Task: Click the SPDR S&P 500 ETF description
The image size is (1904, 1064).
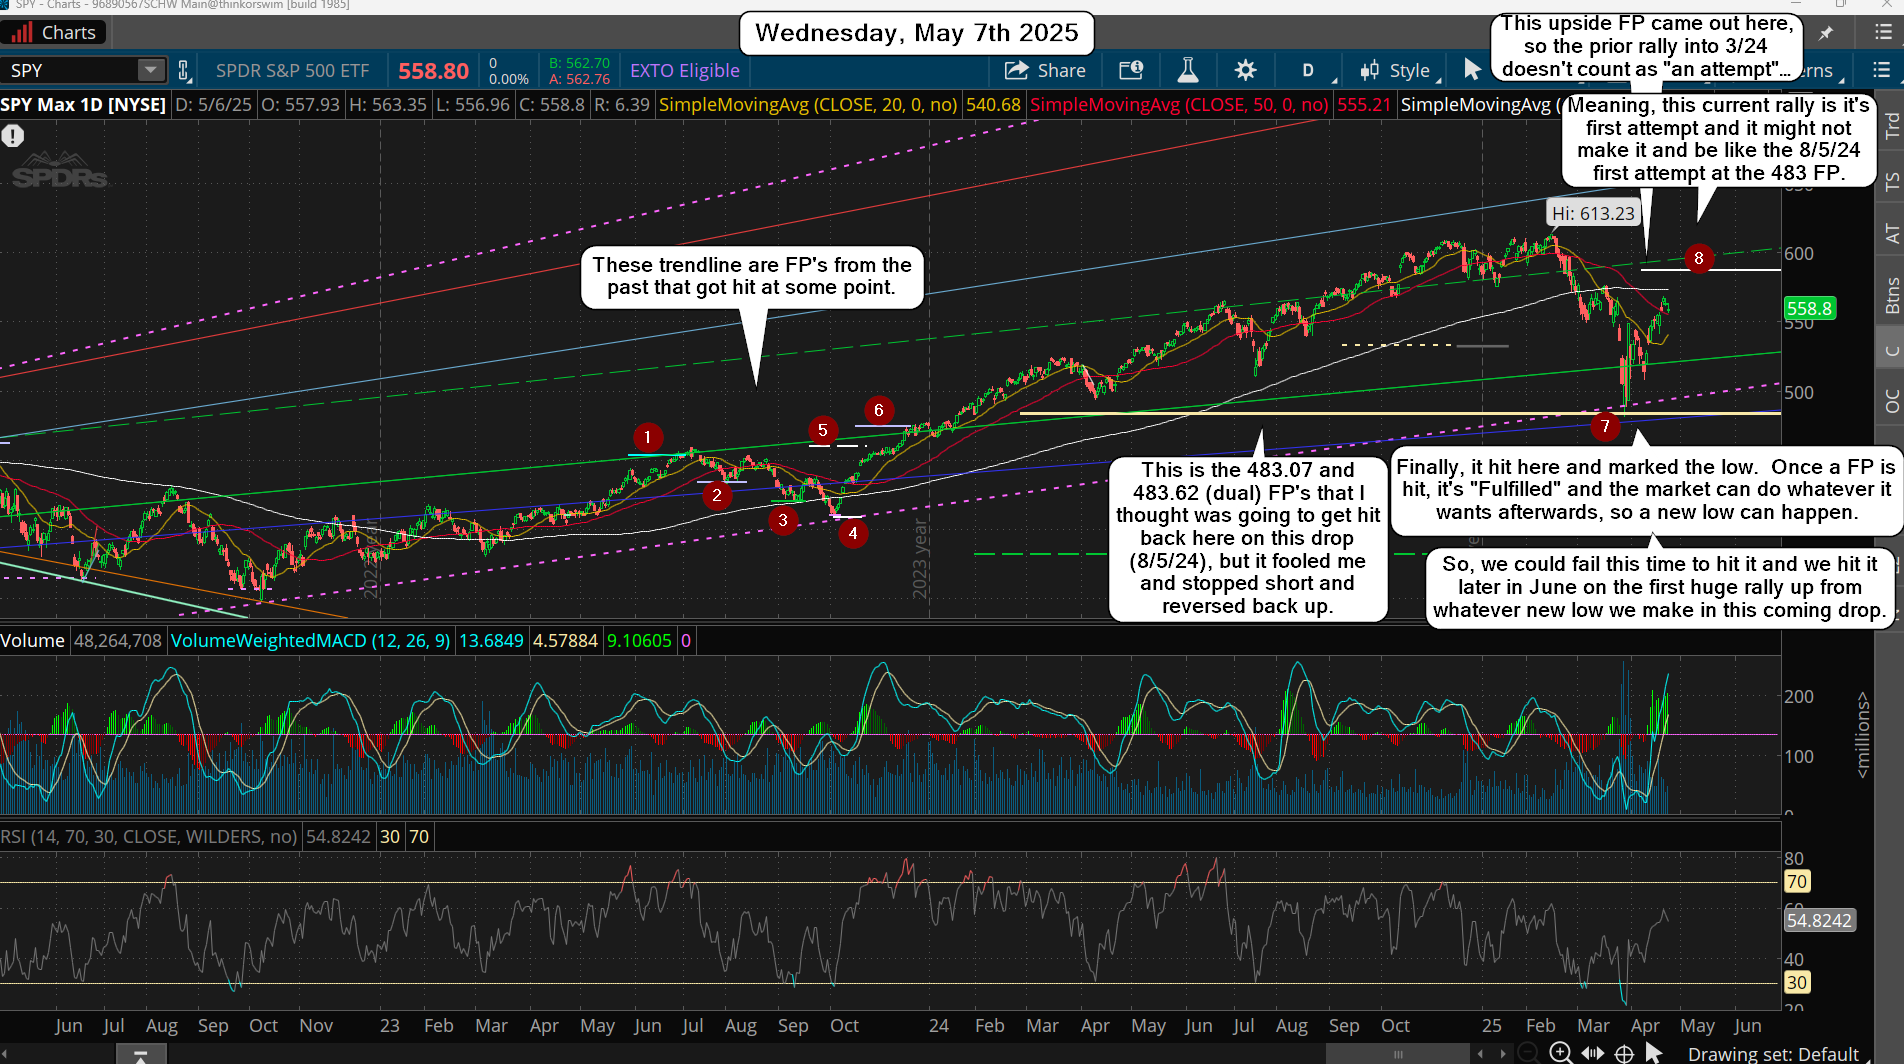Action: point(293,70)
